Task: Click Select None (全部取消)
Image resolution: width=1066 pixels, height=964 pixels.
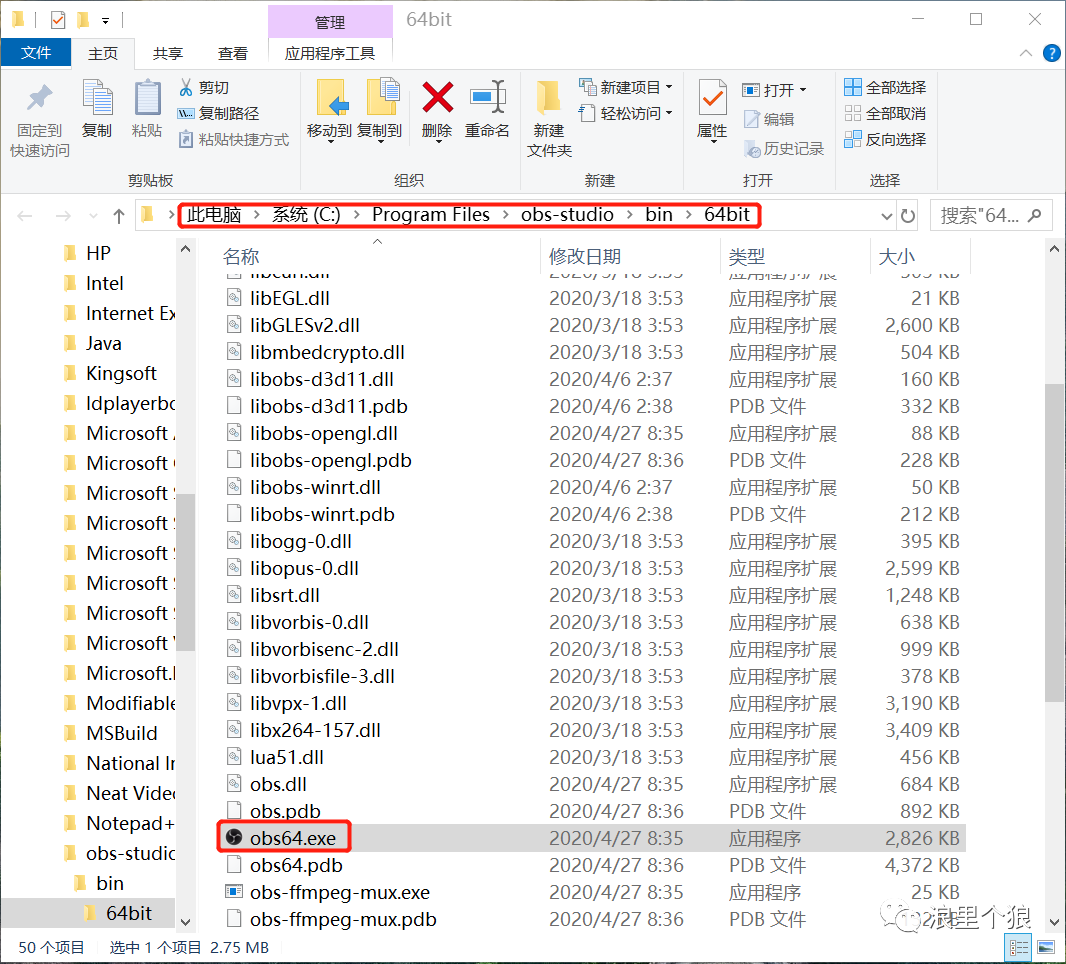Action: [885, 113]
